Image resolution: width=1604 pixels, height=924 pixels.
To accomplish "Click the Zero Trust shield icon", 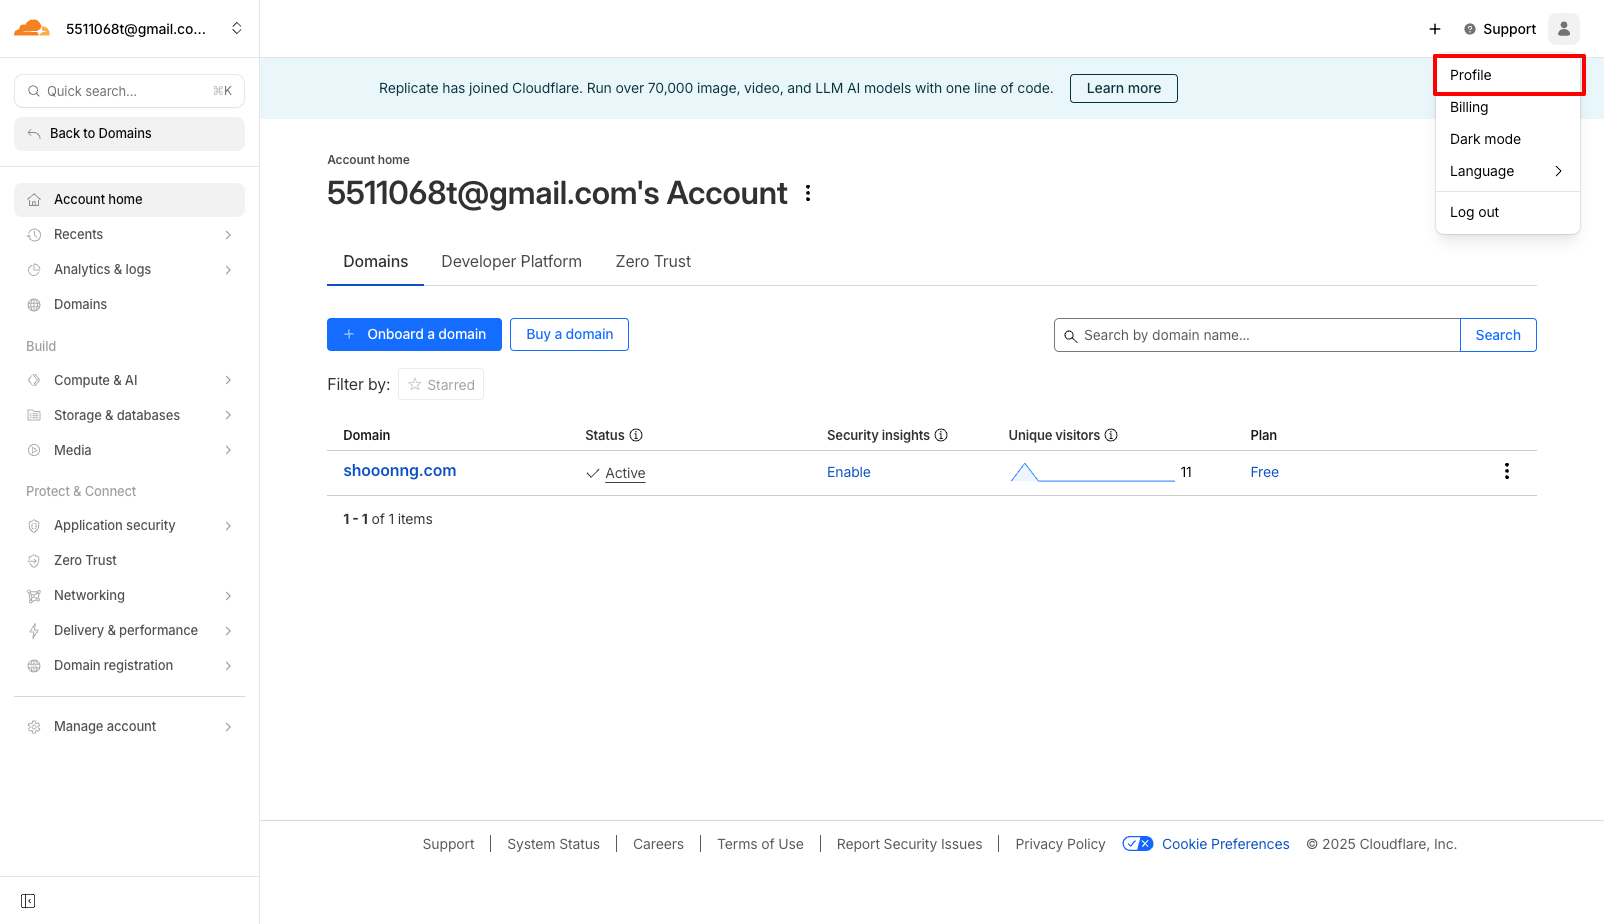I will point(34,561).
